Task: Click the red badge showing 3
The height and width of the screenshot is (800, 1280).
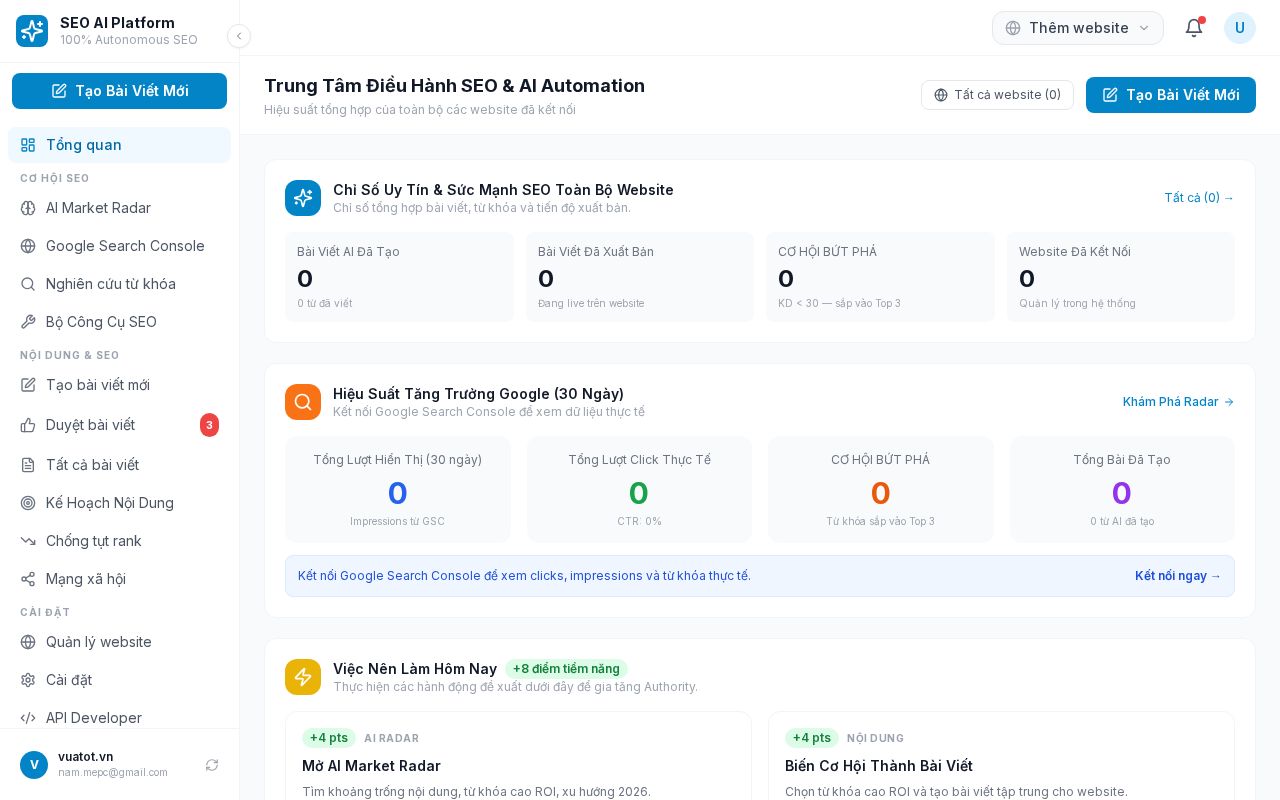Action: pyautogui.click(x=209, y=425)
